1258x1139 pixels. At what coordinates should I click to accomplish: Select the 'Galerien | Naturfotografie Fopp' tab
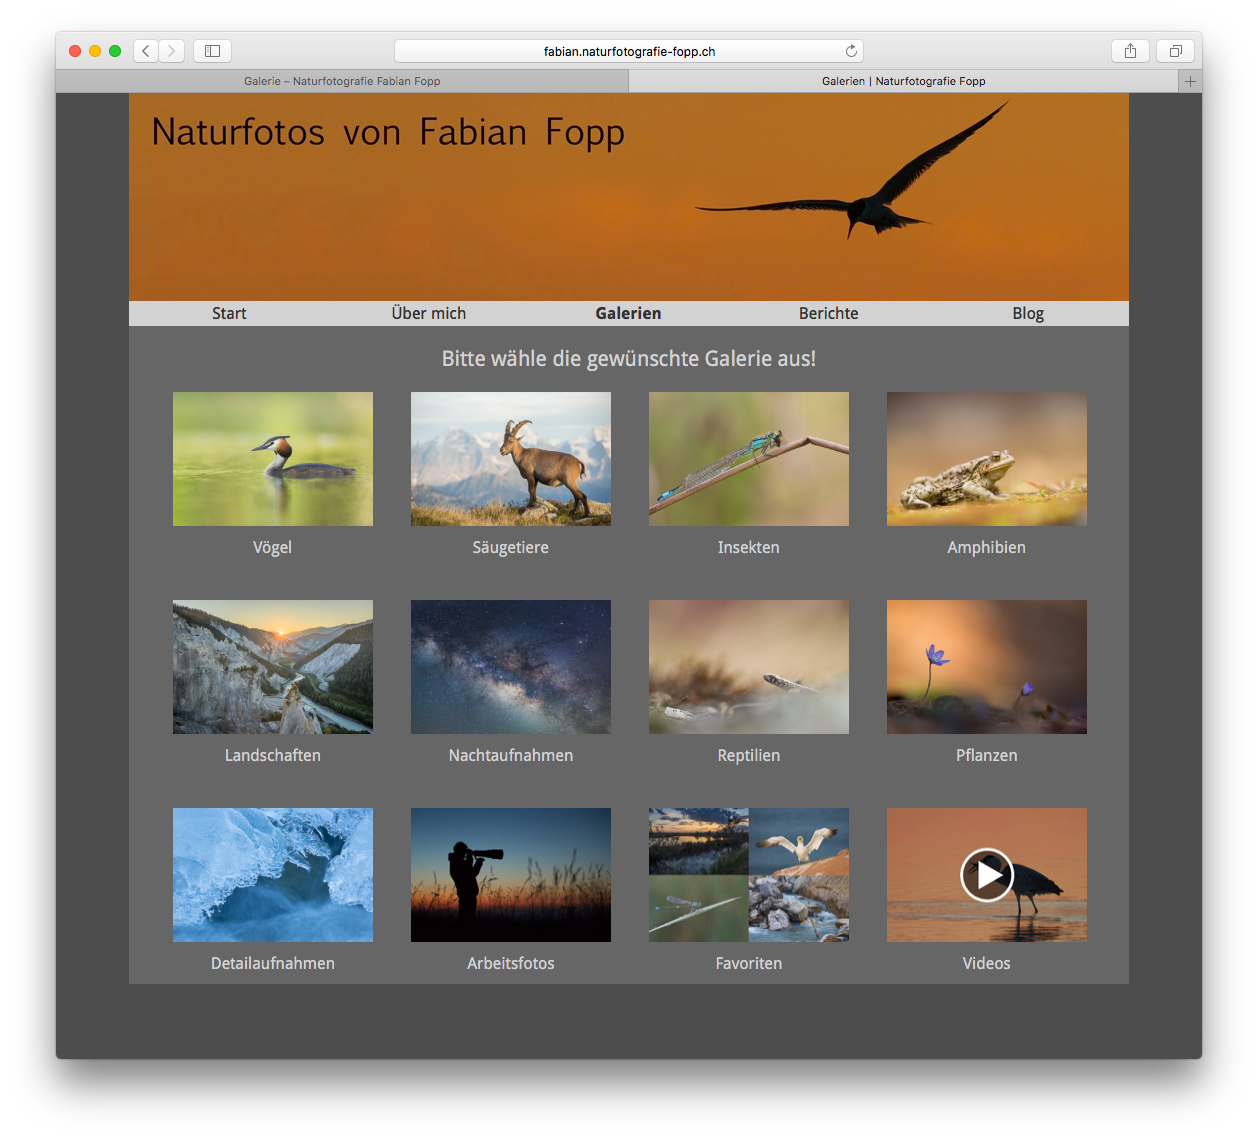(x=903, y=81)
